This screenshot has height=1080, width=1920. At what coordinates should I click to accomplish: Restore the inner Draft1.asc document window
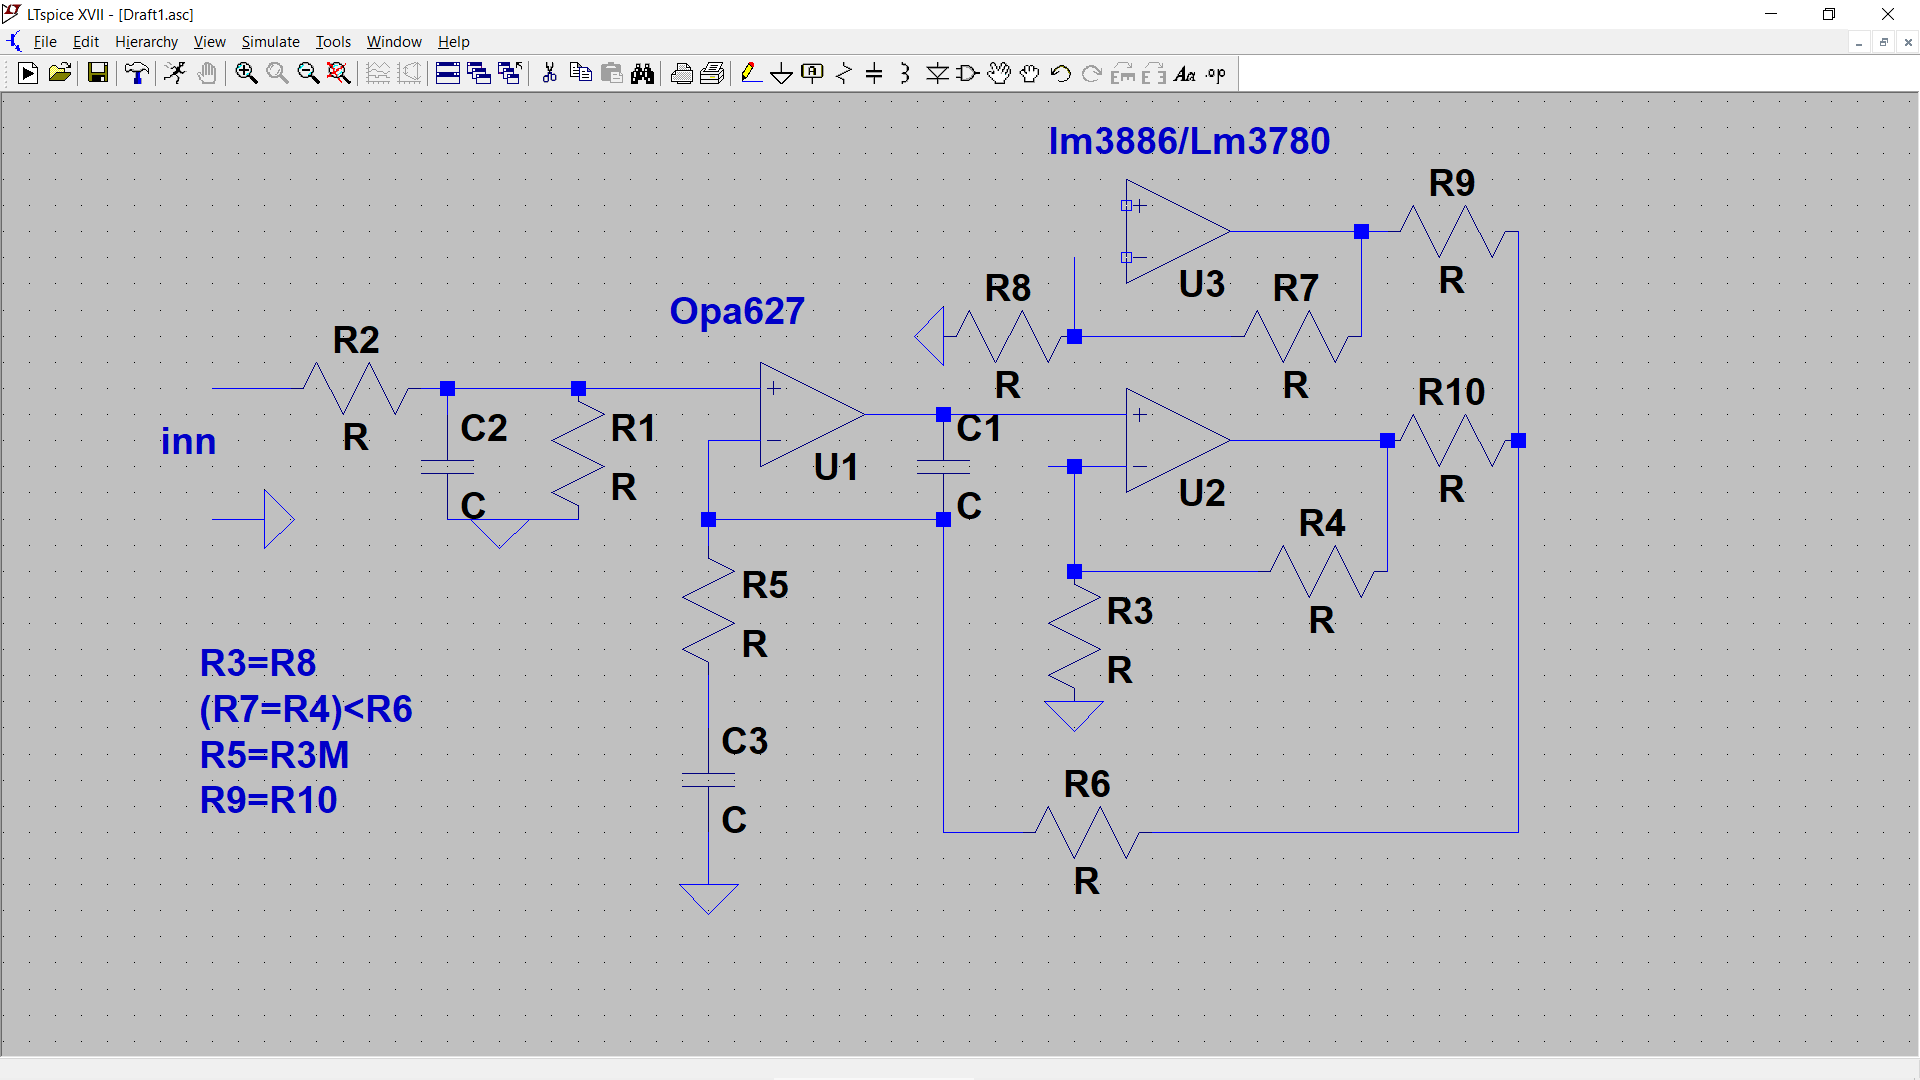(x=1884, y=42)
